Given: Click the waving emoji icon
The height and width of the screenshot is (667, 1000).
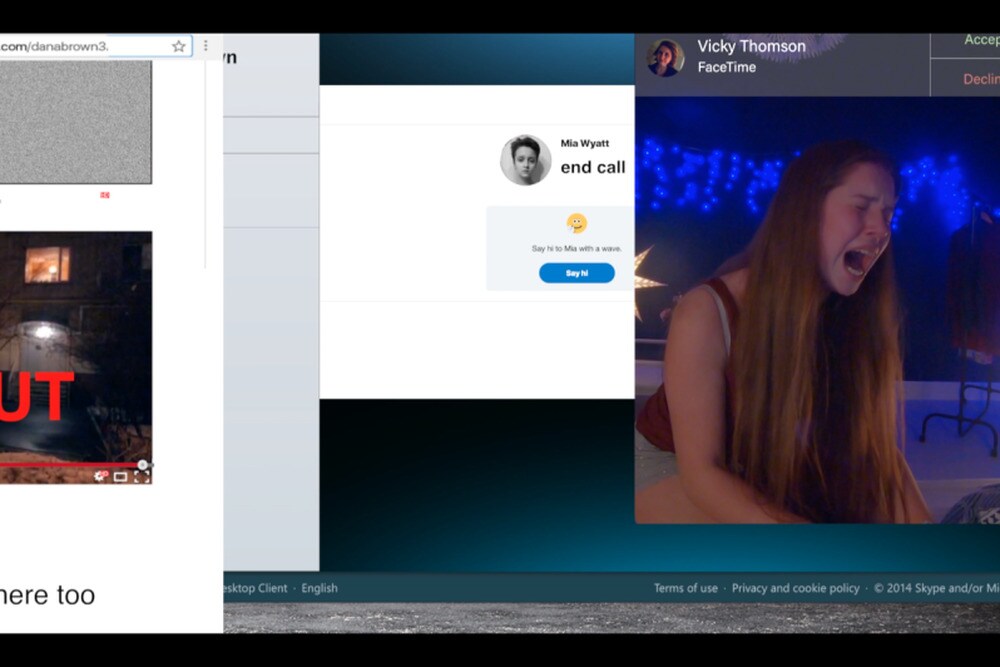Looking at the screenshot, I should click(x=577, y=223).
